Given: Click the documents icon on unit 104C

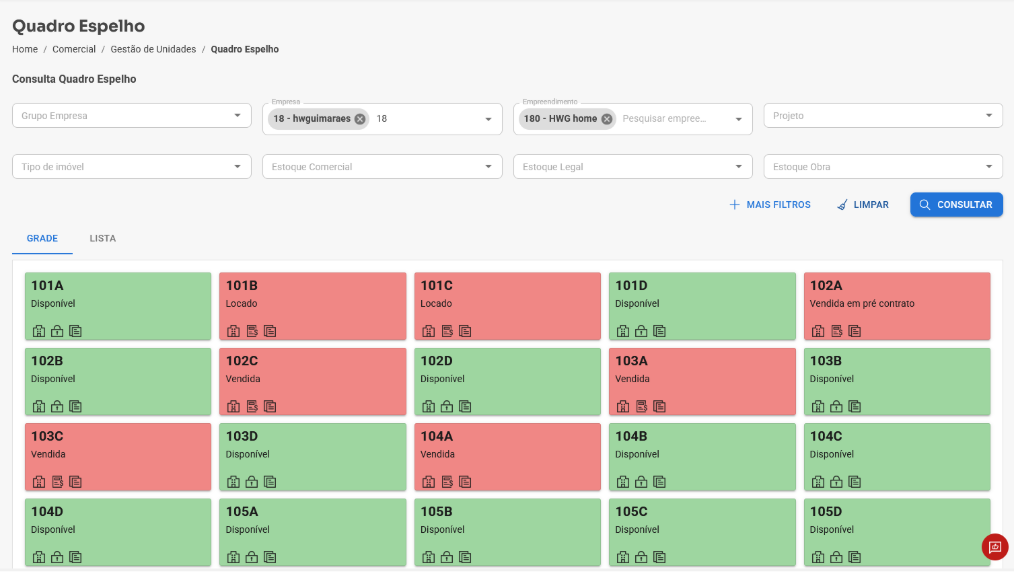Looking at the screenshot, I should 855,482.
